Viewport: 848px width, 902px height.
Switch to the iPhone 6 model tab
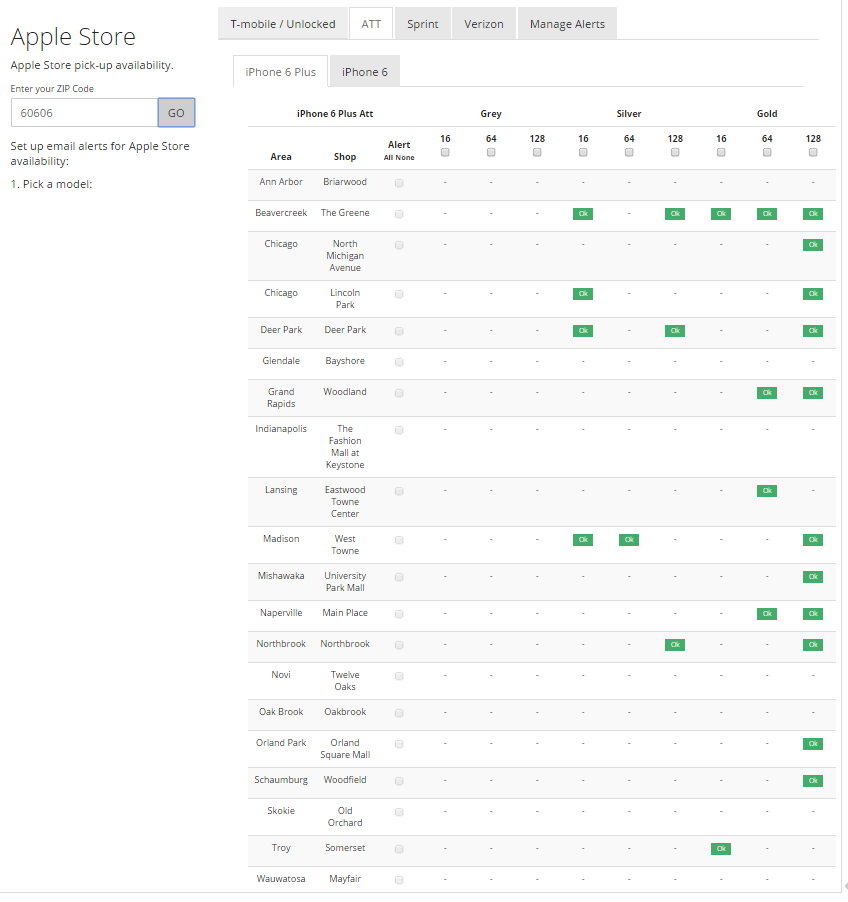365,72
